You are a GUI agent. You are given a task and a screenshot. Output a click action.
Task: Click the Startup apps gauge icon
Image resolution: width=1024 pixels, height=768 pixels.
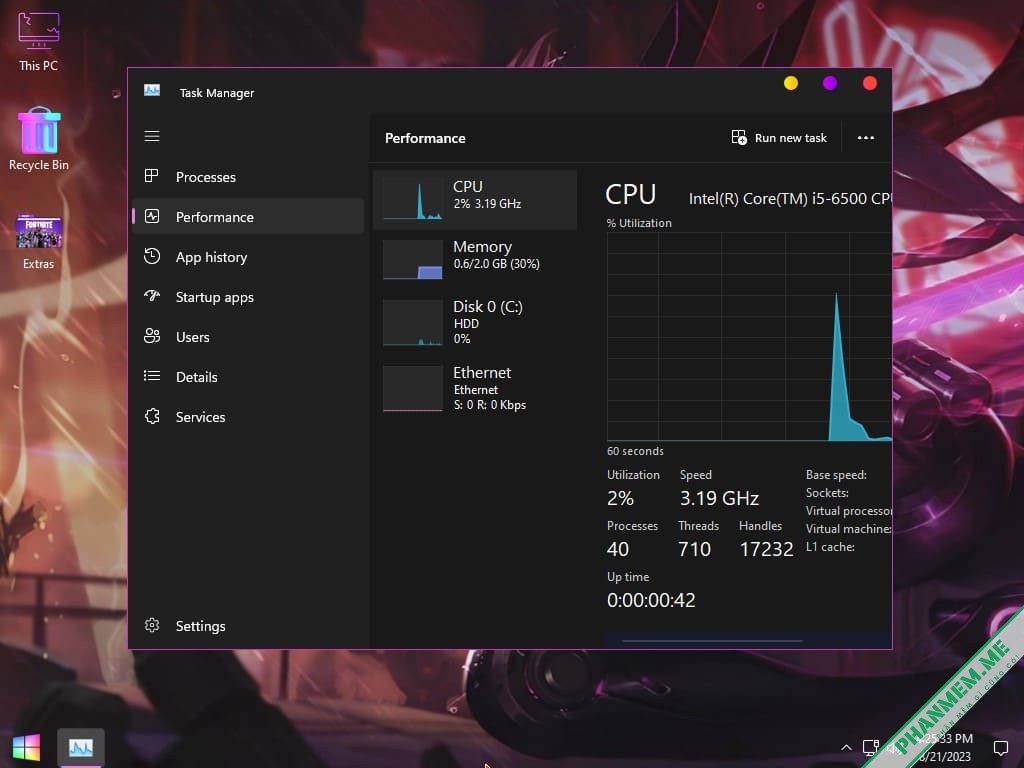pyautogui.click(x=152, y=296)
